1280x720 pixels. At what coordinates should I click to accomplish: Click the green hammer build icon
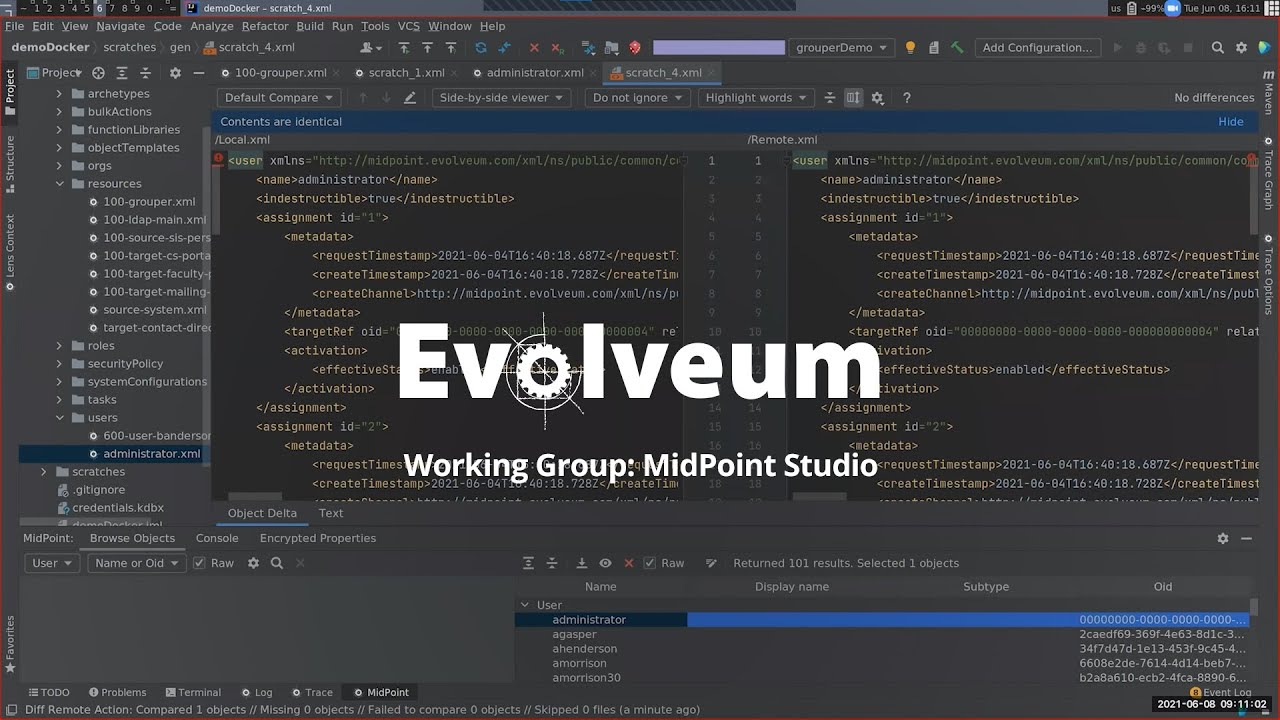point(957,47)
